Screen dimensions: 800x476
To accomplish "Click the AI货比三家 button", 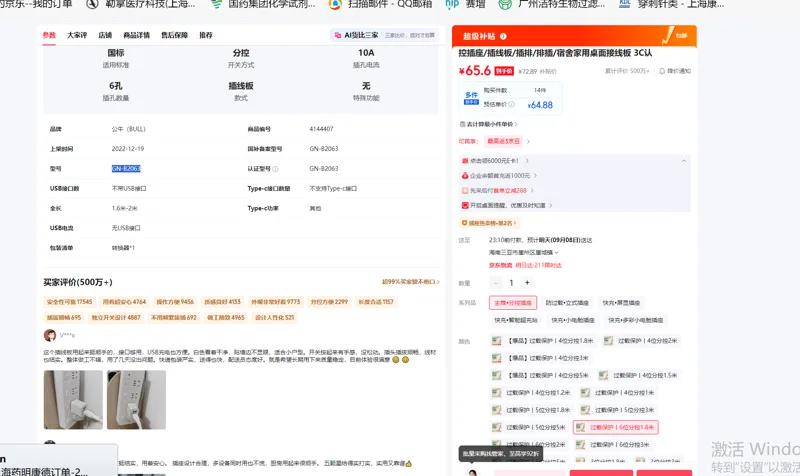I will pyautogui.click(x=384, y=35).
